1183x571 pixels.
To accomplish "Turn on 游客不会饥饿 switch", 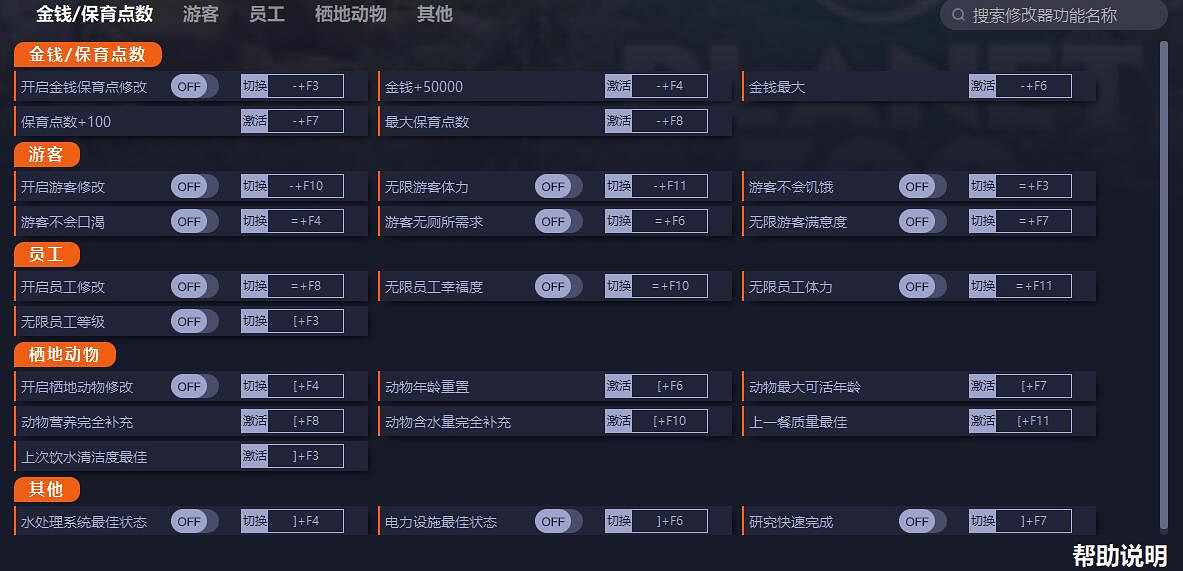I will pyautogui.click(x=922, y=186).
